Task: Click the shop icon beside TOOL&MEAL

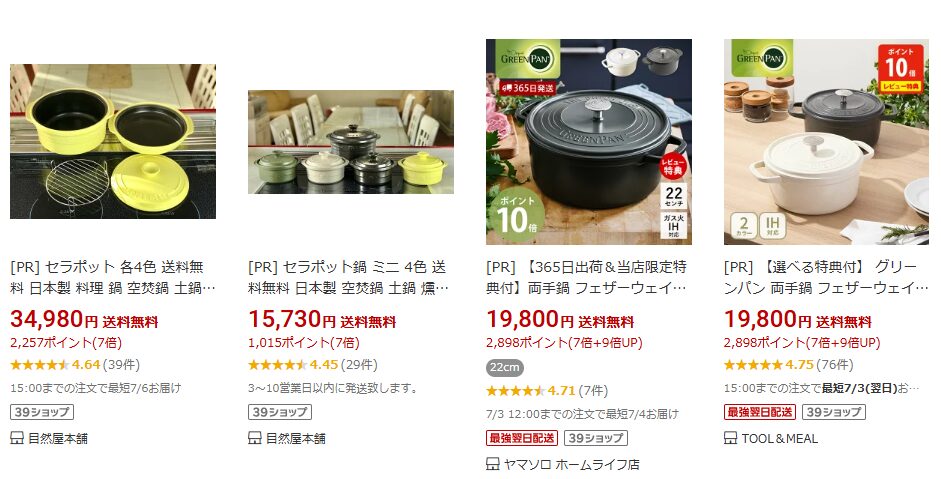Action: [730, 438]
